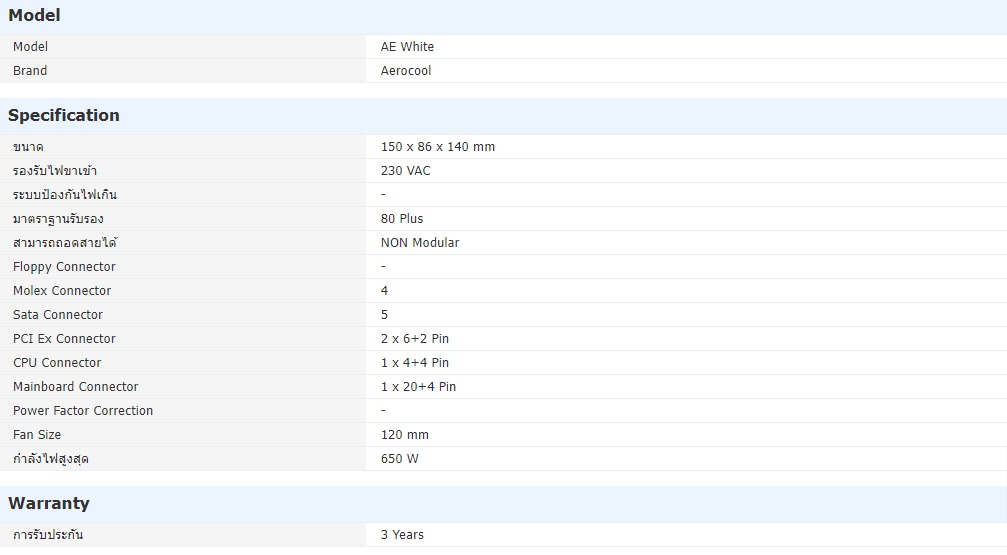Select the 1 x 20+4 Pin value
Screen dimensions: 1007x555
tap(418, 387)
